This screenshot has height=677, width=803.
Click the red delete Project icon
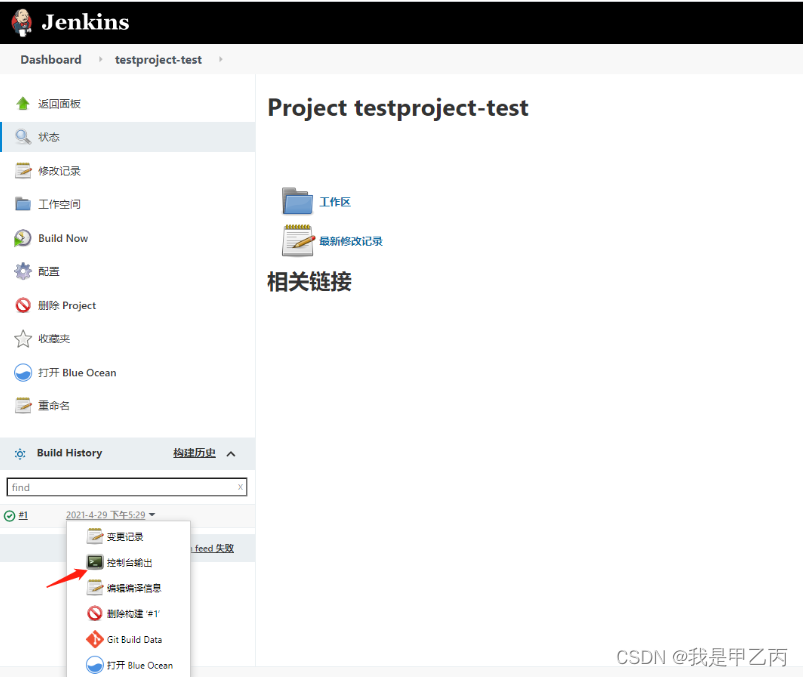pos(23,305)
